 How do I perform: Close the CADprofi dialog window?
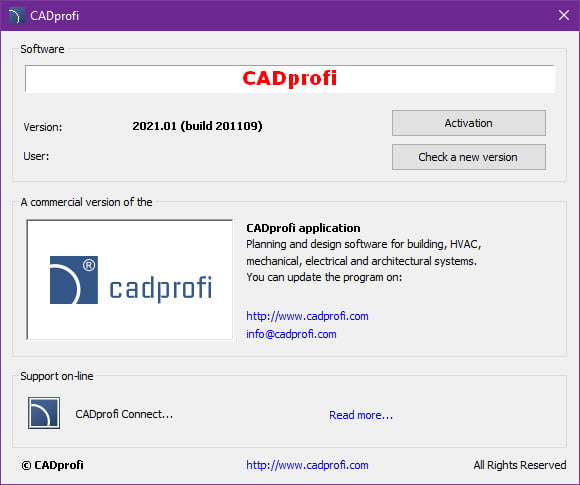pos(564,16)
